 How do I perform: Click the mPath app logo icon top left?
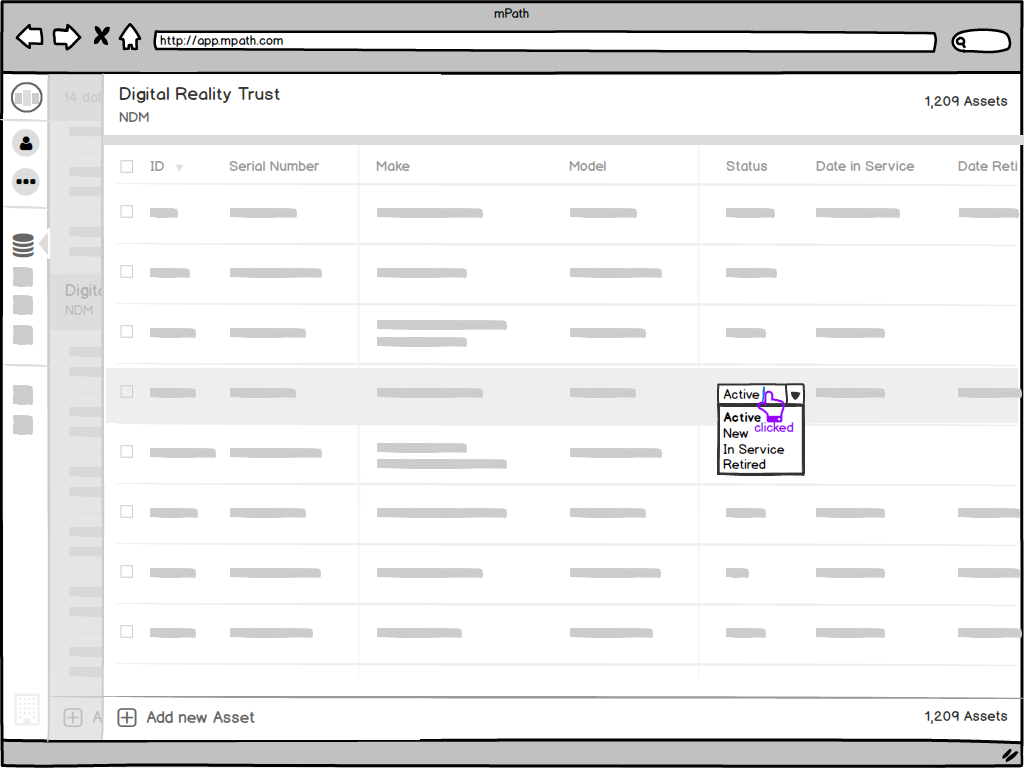click(x=27, y=96)
